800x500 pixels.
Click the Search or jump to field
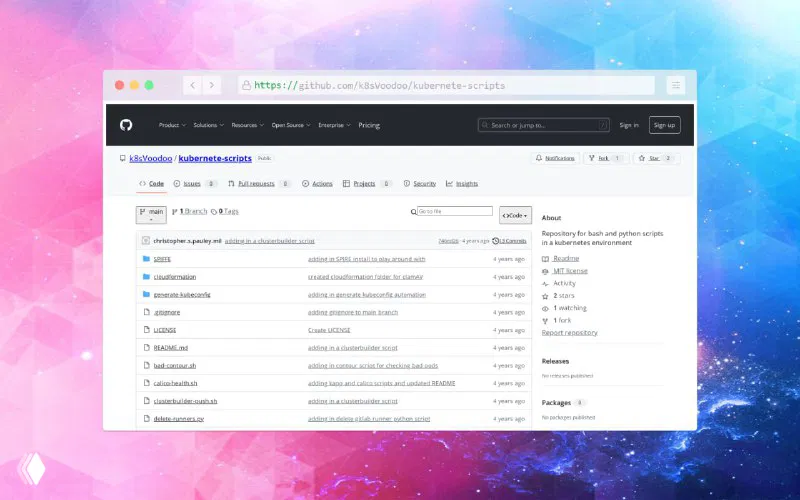pos(543,125)
